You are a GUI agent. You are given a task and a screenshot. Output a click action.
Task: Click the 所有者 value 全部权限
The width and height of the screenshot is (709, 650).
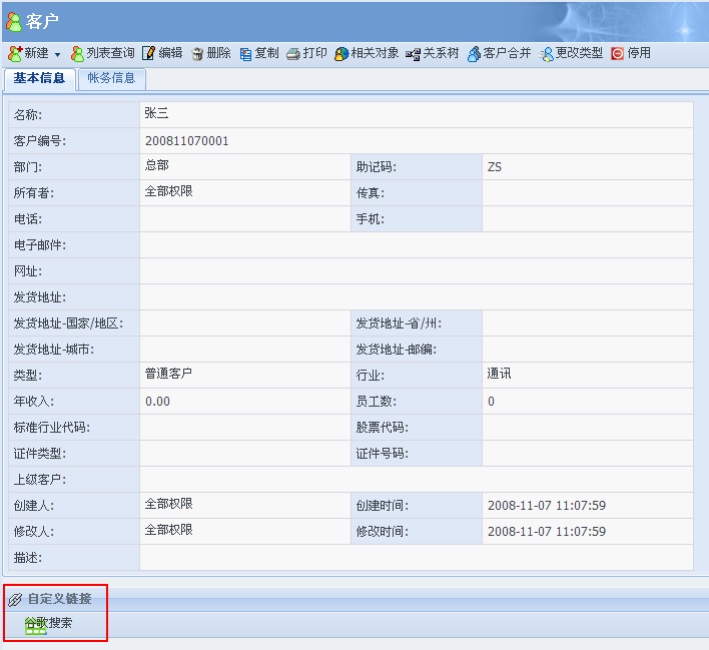[169, 191]
